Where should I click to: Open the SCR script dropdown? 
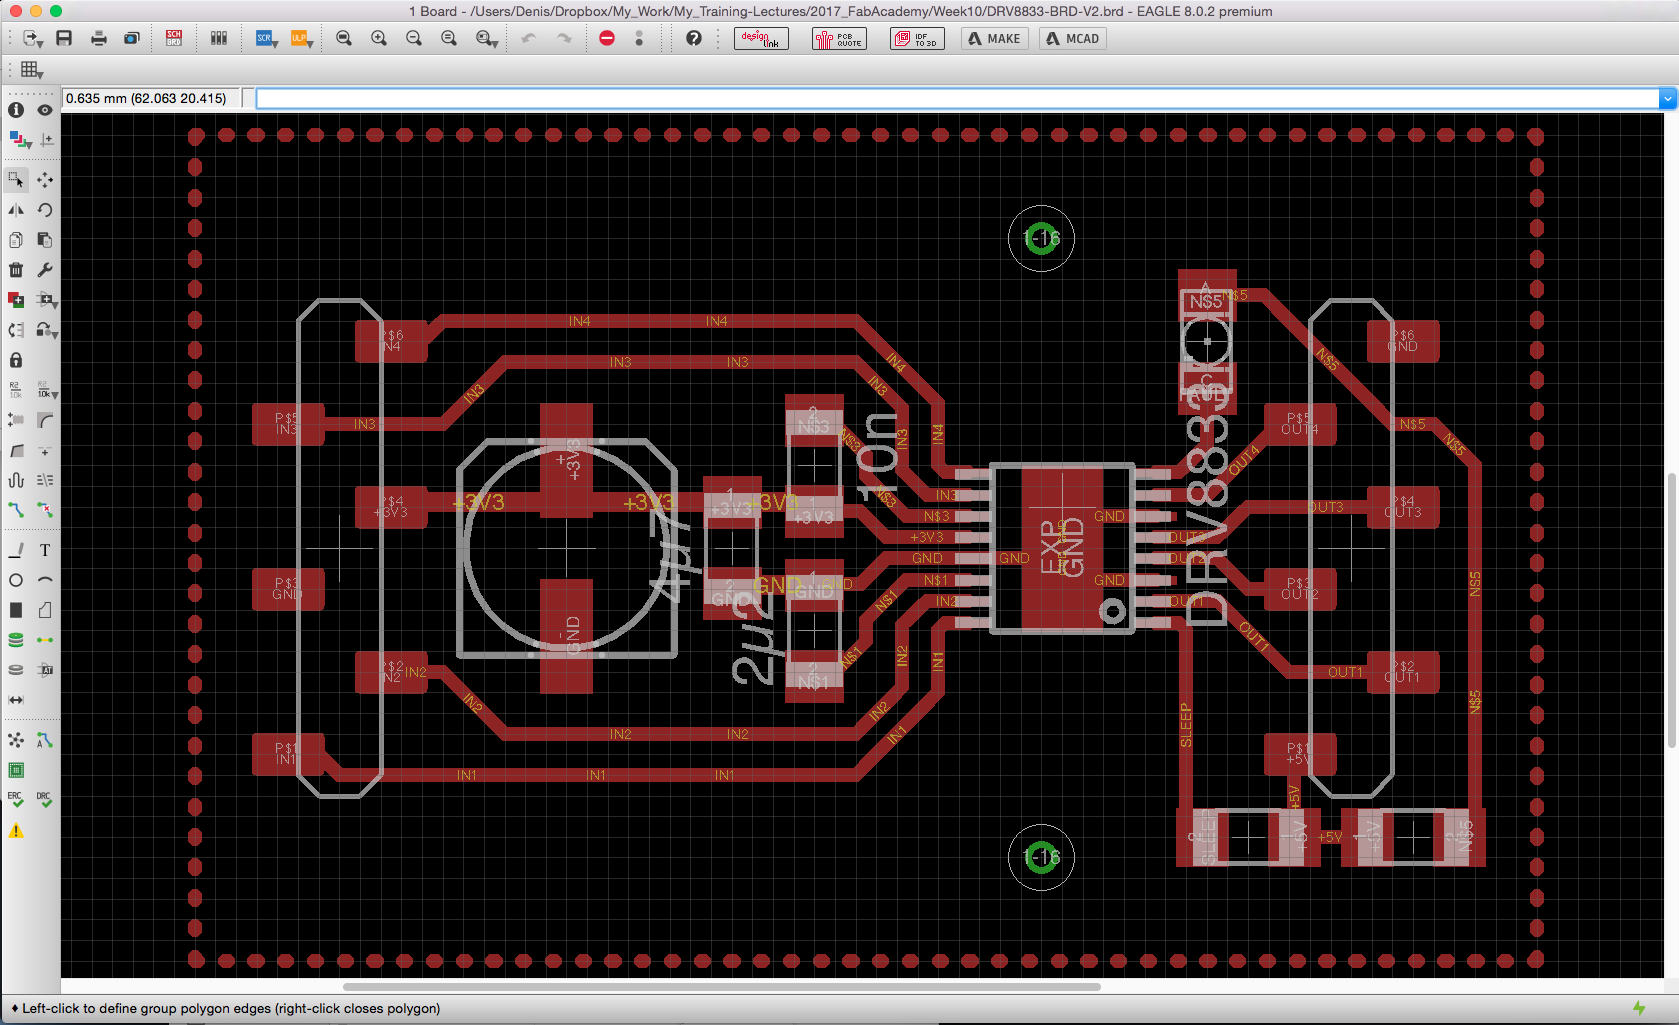click(266, 38)
